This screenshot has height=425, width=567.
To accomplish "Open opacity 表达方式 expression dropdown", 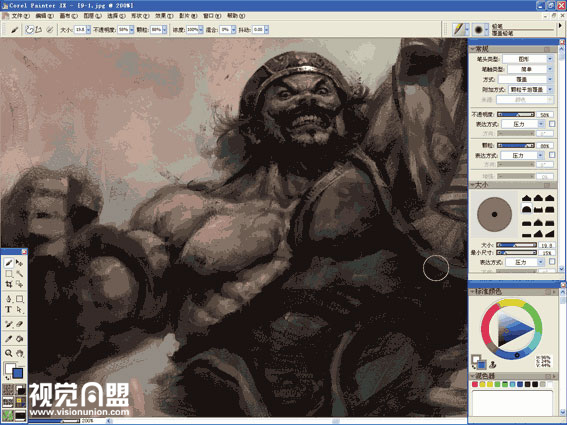I will point(523,124).
